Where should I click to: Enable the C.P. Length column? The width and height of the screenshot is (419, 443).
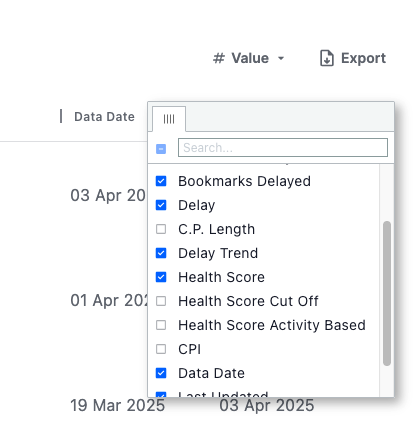coord(161,229)
